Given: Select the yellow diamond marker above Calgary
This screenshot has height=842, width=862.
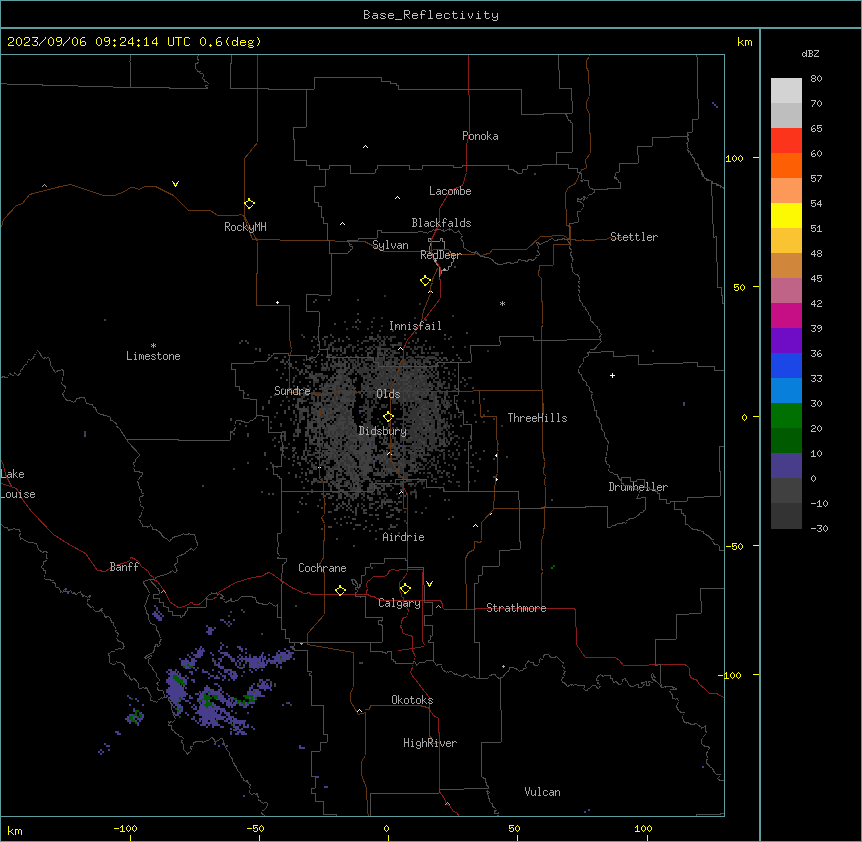Looking at the screenshot, I should (405, 589).
